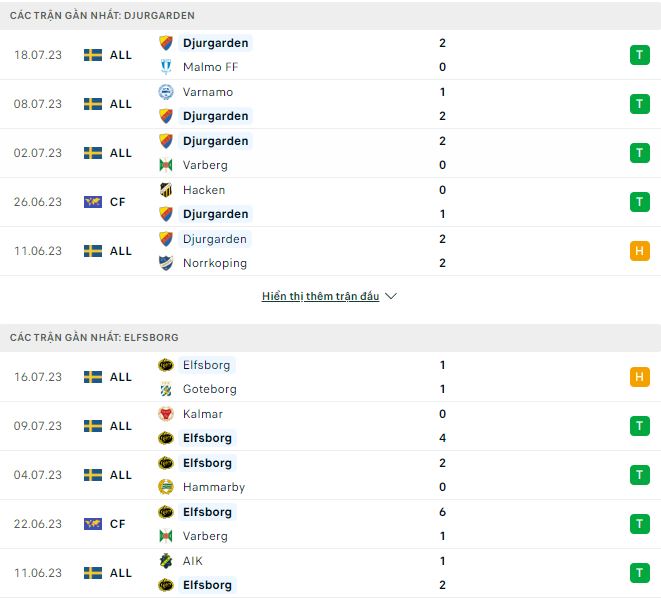Click Malmo FF team crest icon
Screen dimensions: 661x599
tap(166, 67)
